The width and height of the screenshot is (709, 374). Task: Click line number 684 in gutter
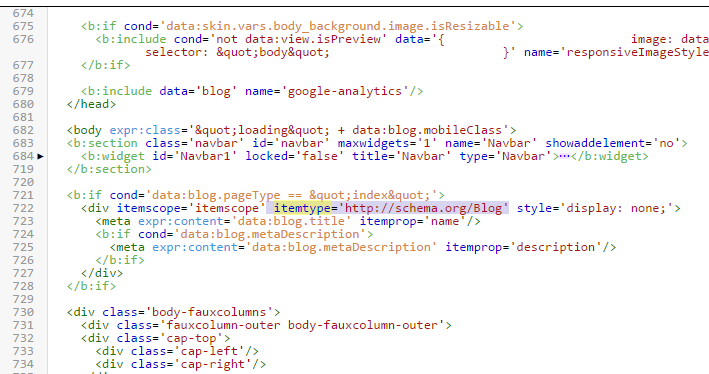pos(23,156)
